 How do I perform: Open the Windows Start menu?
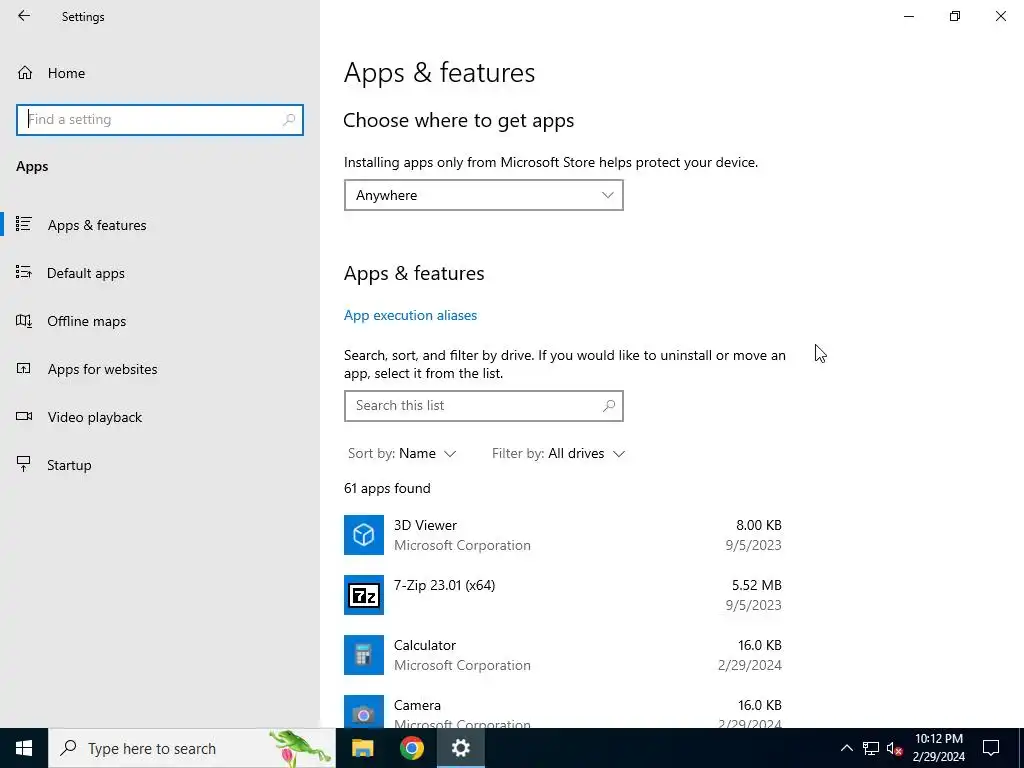pyautogui.click(x=24, y=748)
